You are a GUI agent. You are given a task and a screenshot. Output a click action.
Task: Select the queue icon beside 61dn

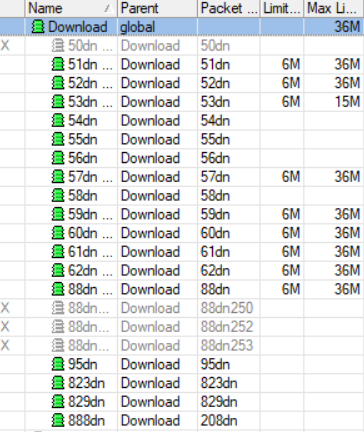click(x=58, y=252)
